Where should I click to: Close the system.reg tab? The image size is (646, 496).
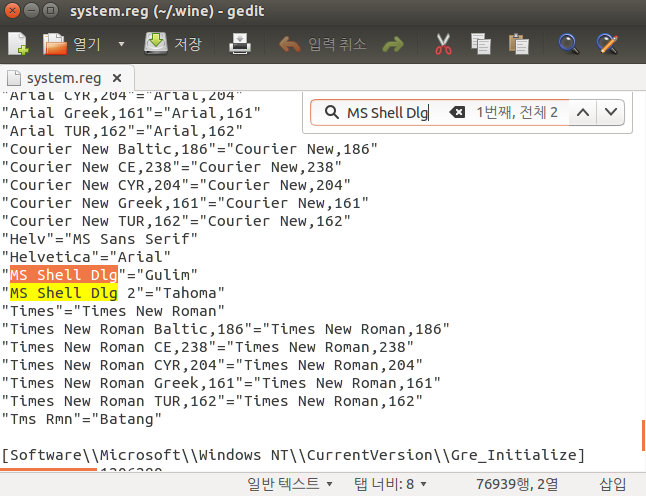[x=117, y=78]
